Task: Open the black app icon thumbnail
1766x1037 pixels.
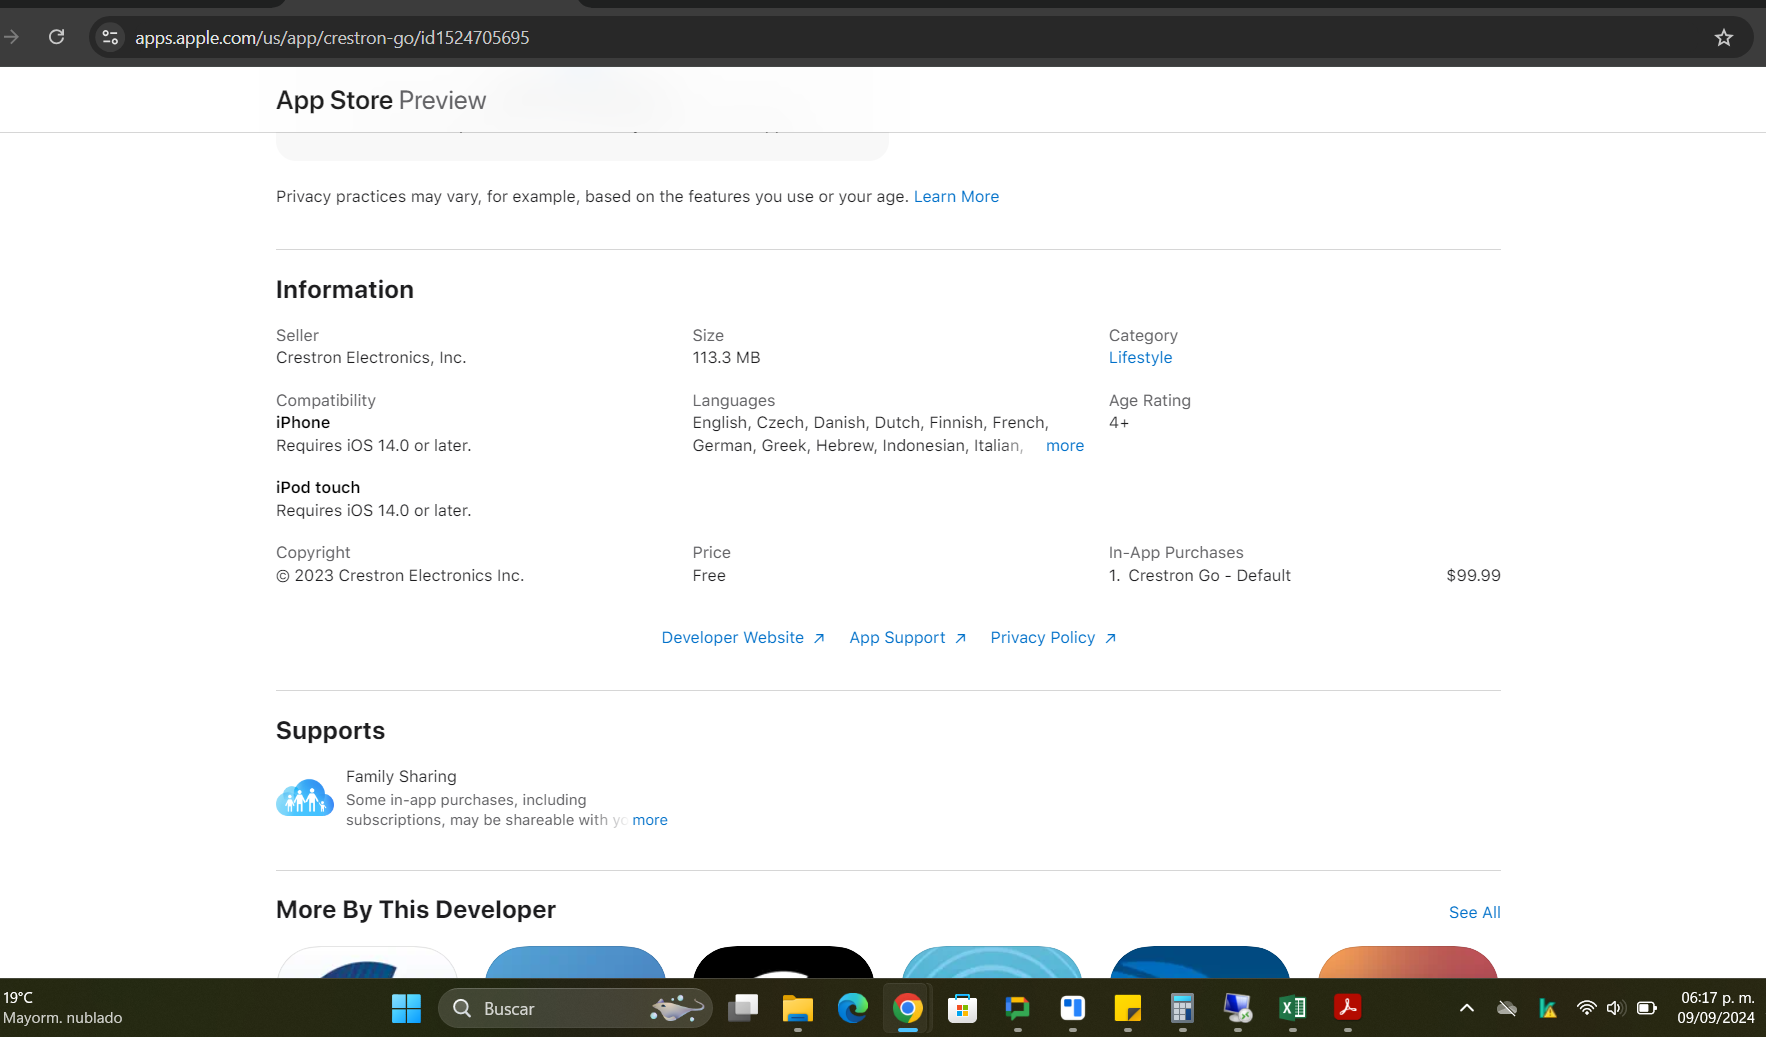Action: click(x=783, y=962)
